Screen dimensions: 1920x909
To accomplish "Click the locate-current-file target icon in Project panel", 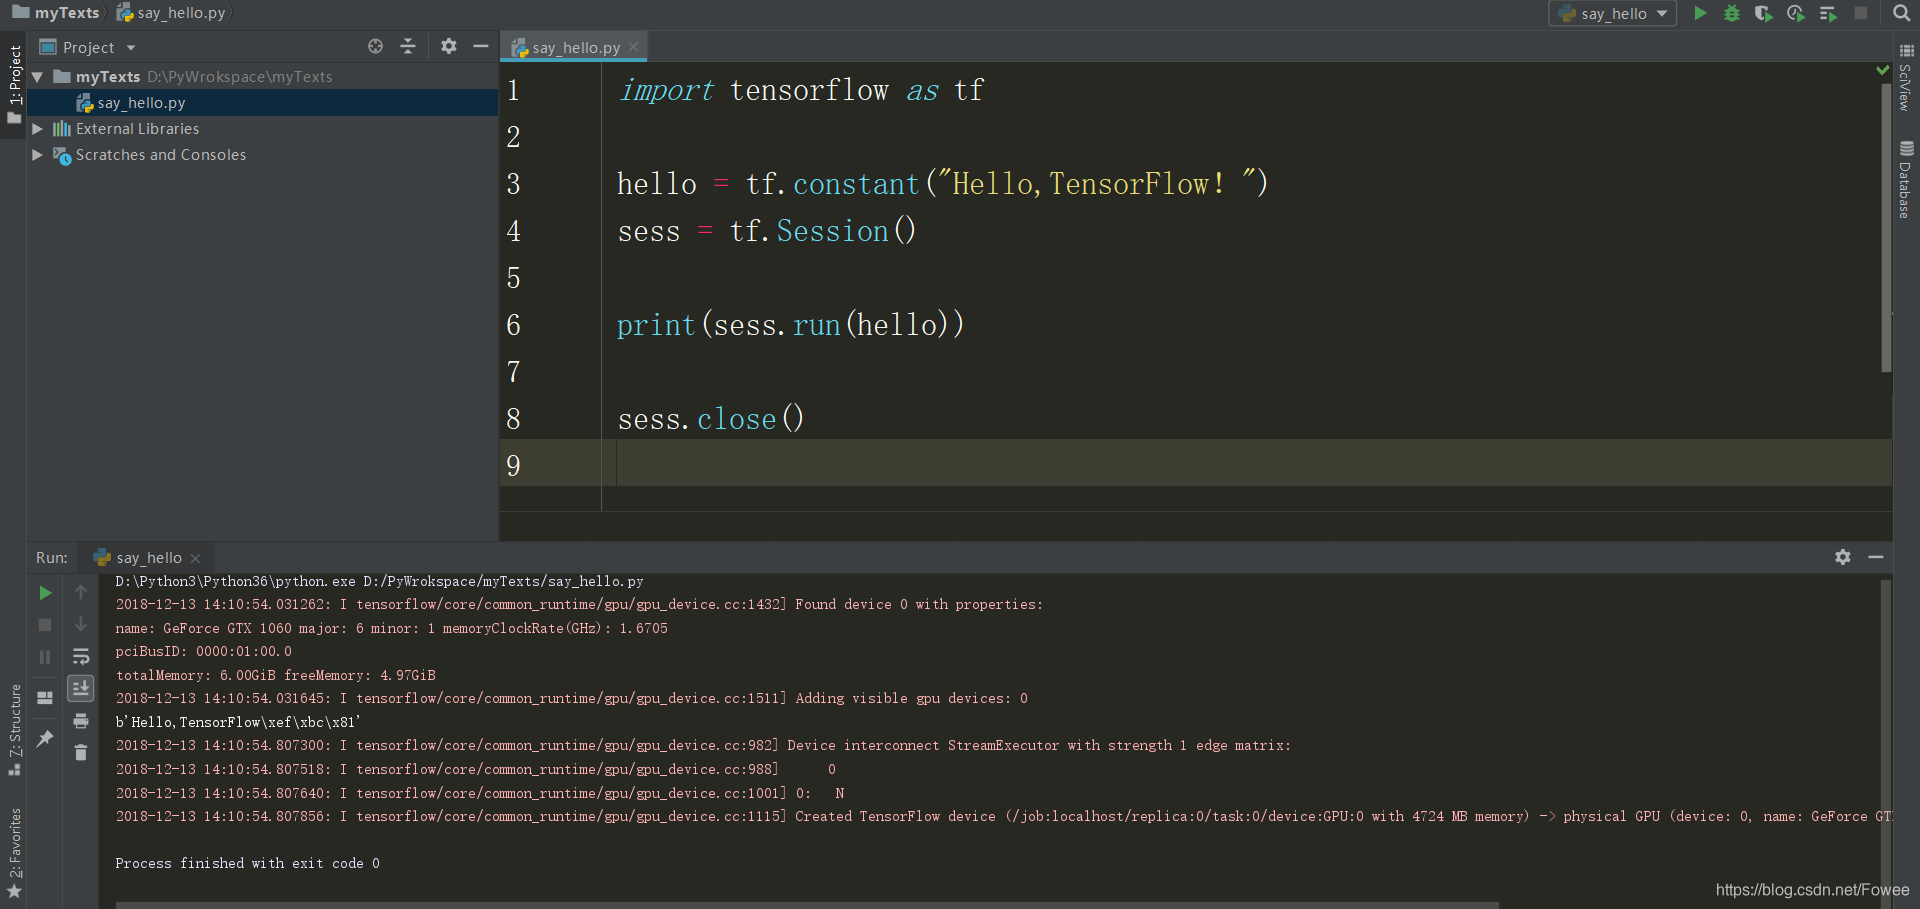I will [375, 46].
